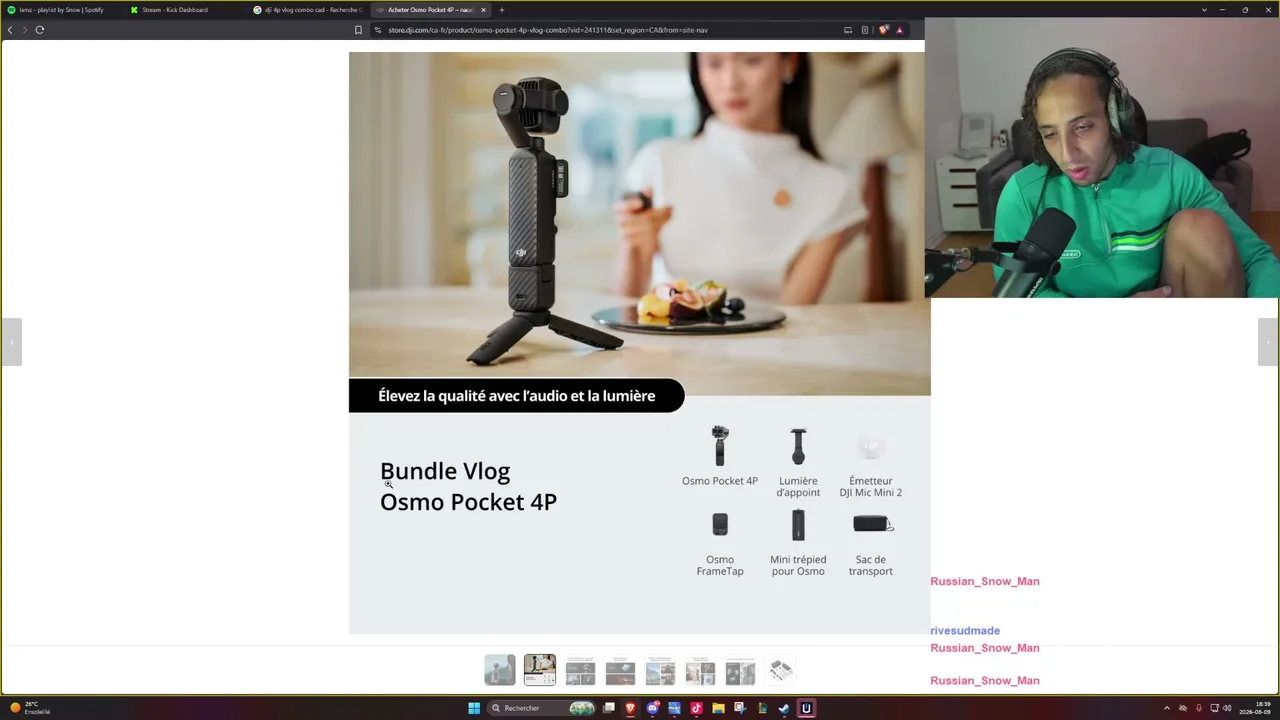The image size is (1280, 720).
Task: Open Task View from the taskbar
Action: [x=608, y=708]
